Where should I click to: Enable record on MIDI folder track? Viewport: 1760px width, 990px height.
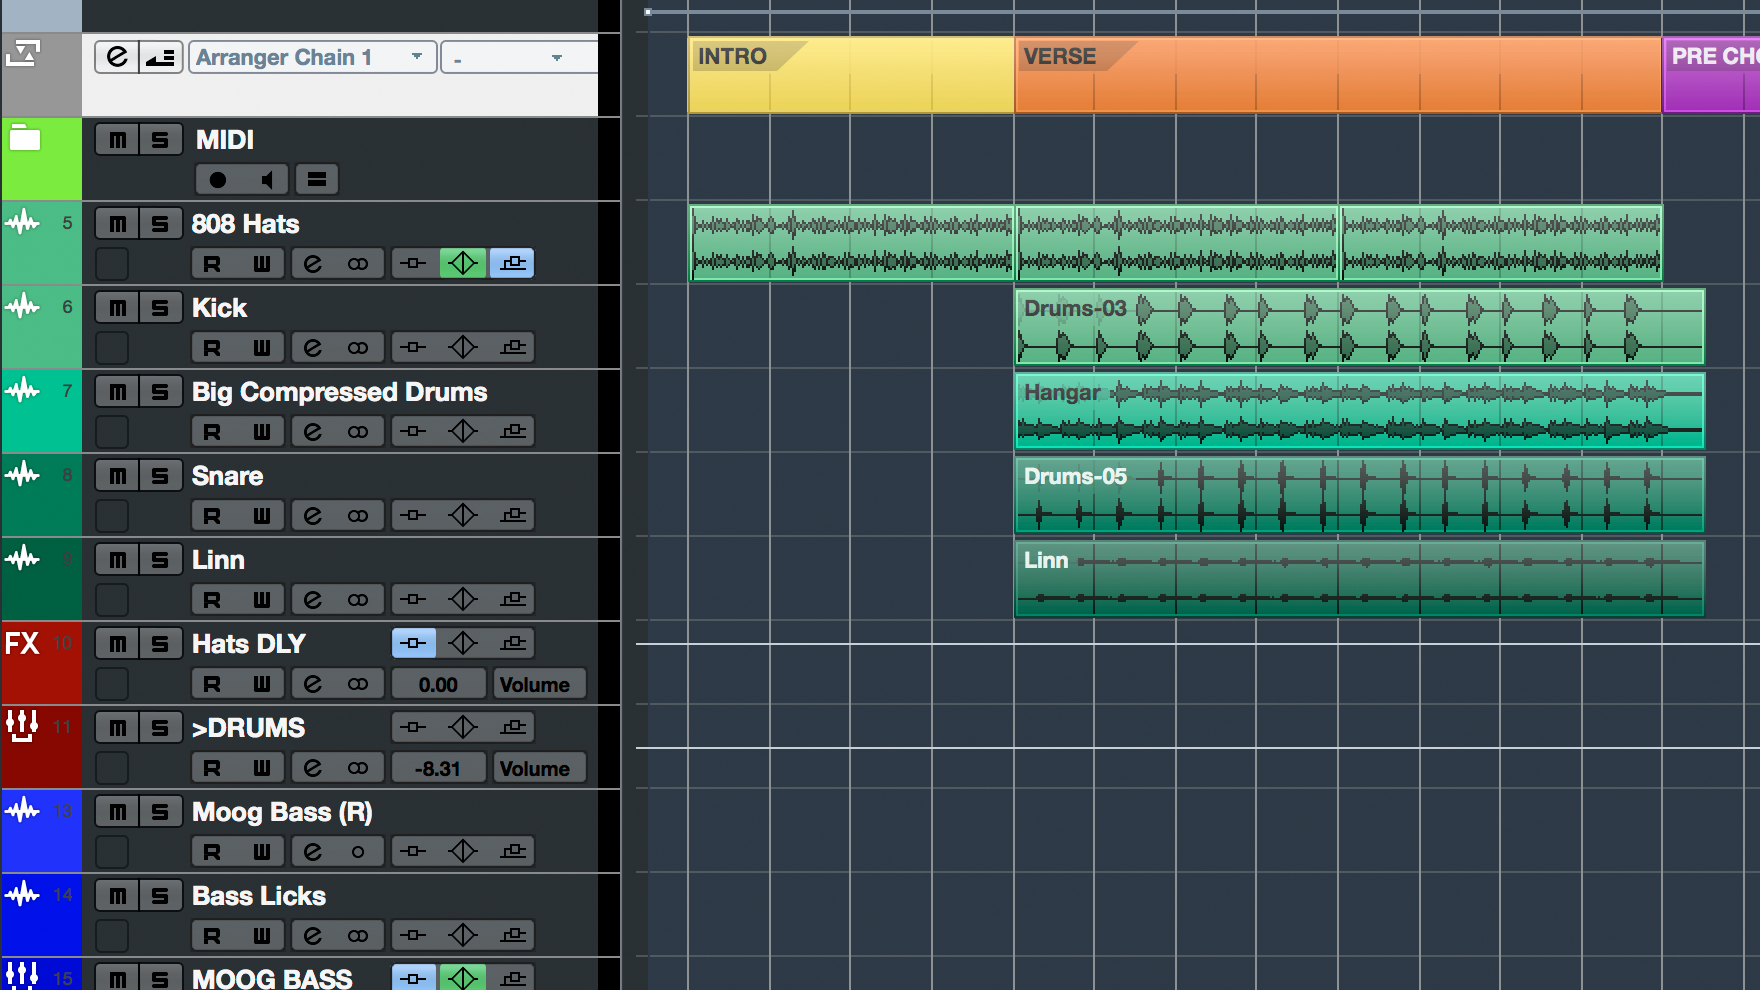pyautogui.click(x=218, y=180)
